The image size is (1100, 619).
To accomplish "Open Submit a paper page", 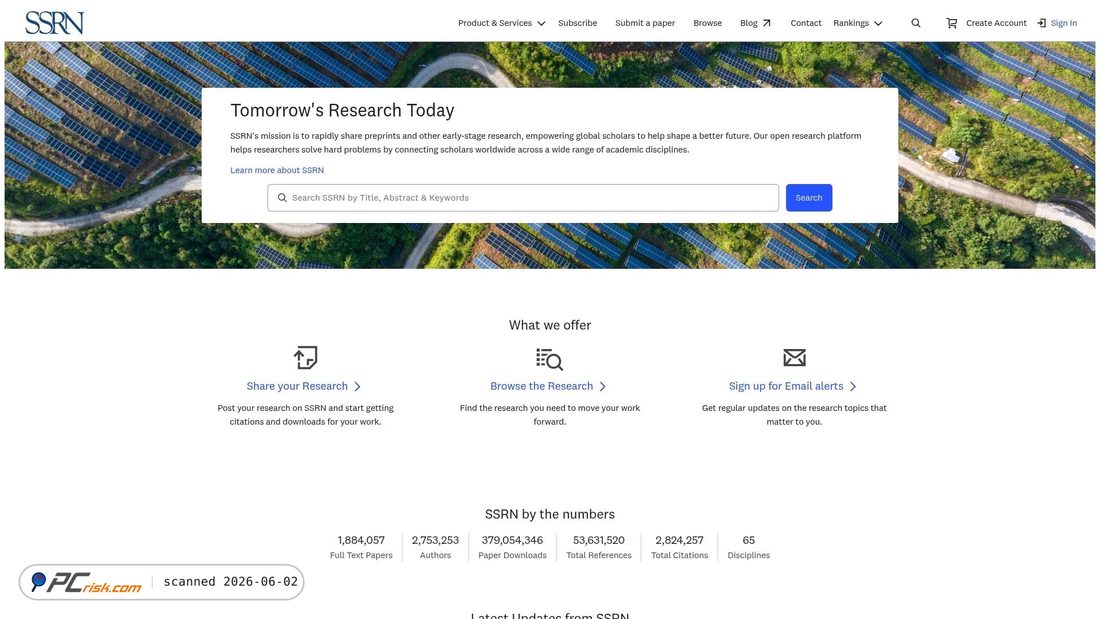I will click(645, 23).
